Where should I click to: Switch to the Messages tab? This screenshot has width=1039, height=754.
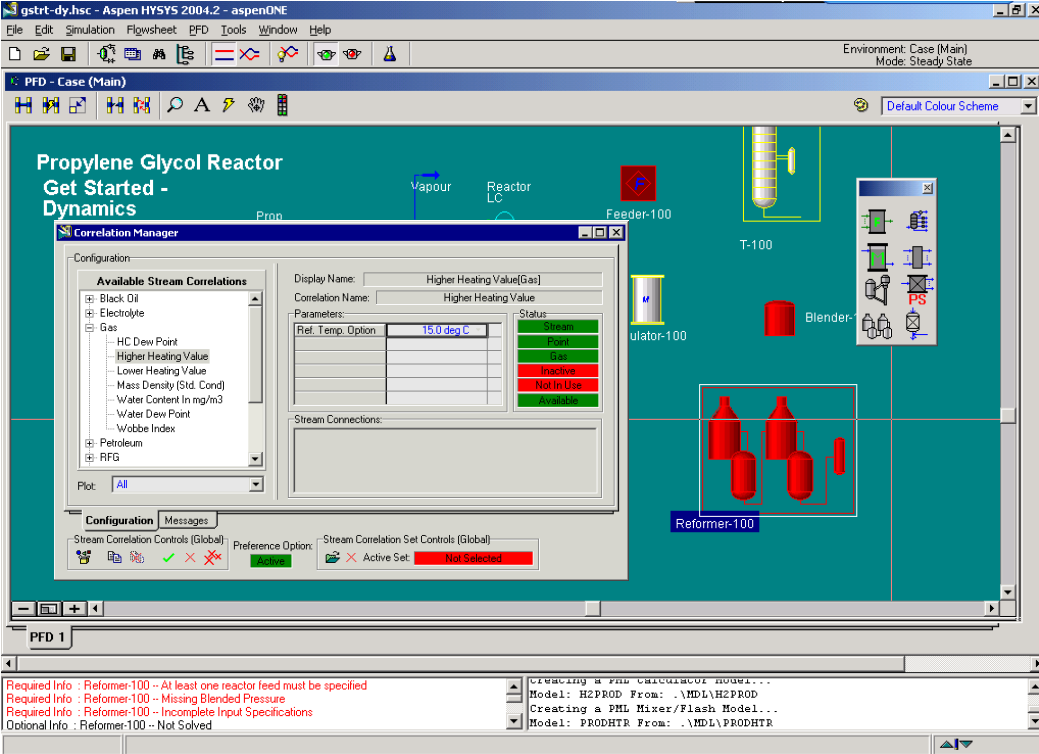coord(186,521)
